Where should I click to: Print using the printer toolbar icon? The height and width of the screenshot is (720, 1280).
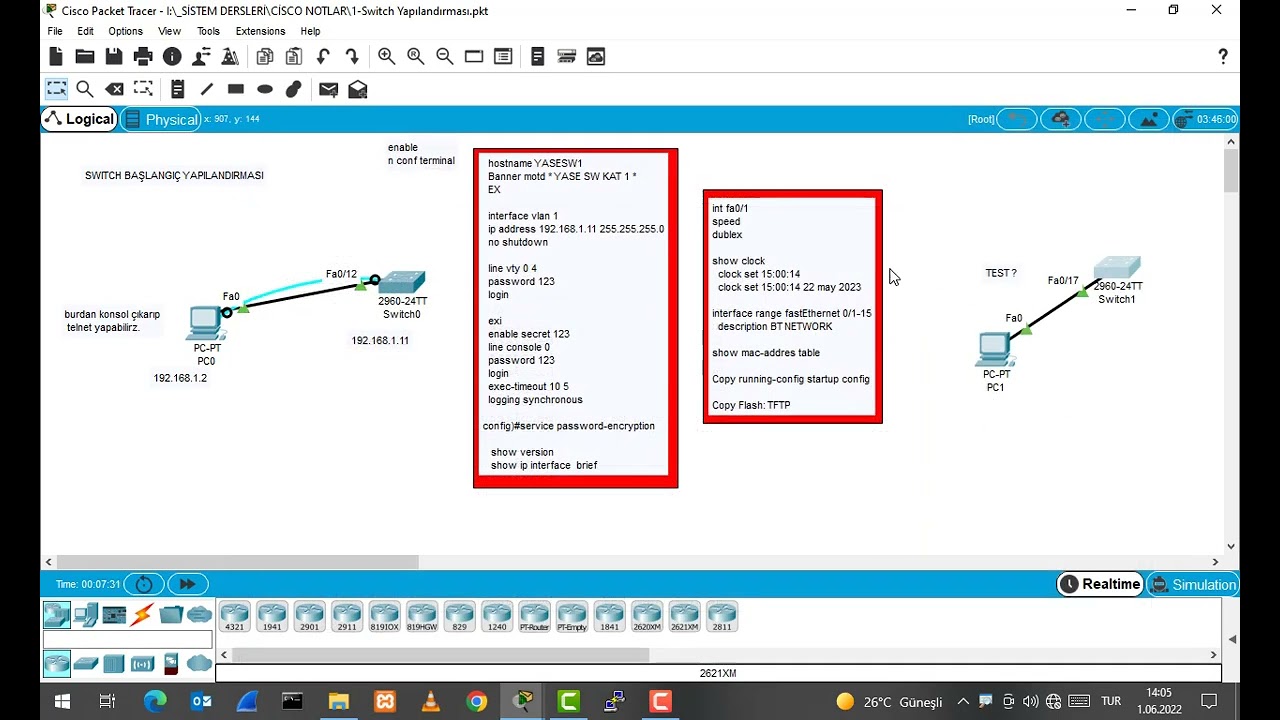tap(143, 57)
